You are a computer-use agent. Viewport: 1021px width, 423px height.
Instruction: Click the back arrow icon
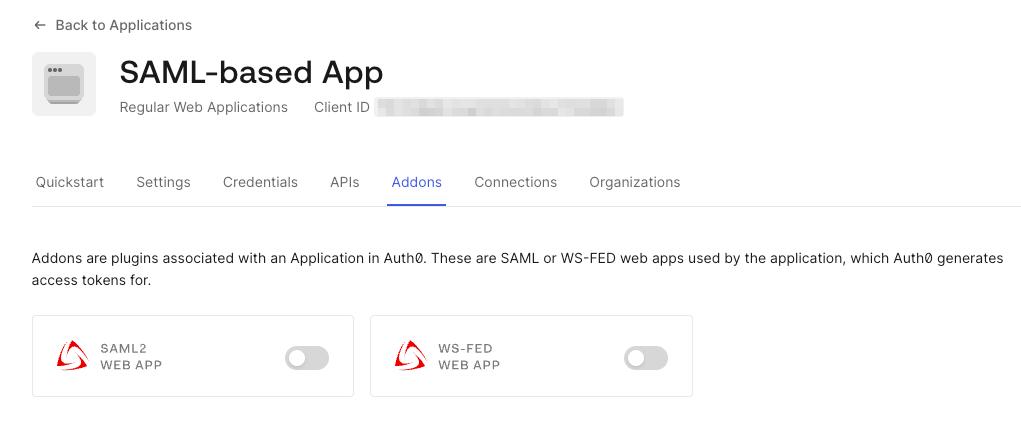pos(39,25)
